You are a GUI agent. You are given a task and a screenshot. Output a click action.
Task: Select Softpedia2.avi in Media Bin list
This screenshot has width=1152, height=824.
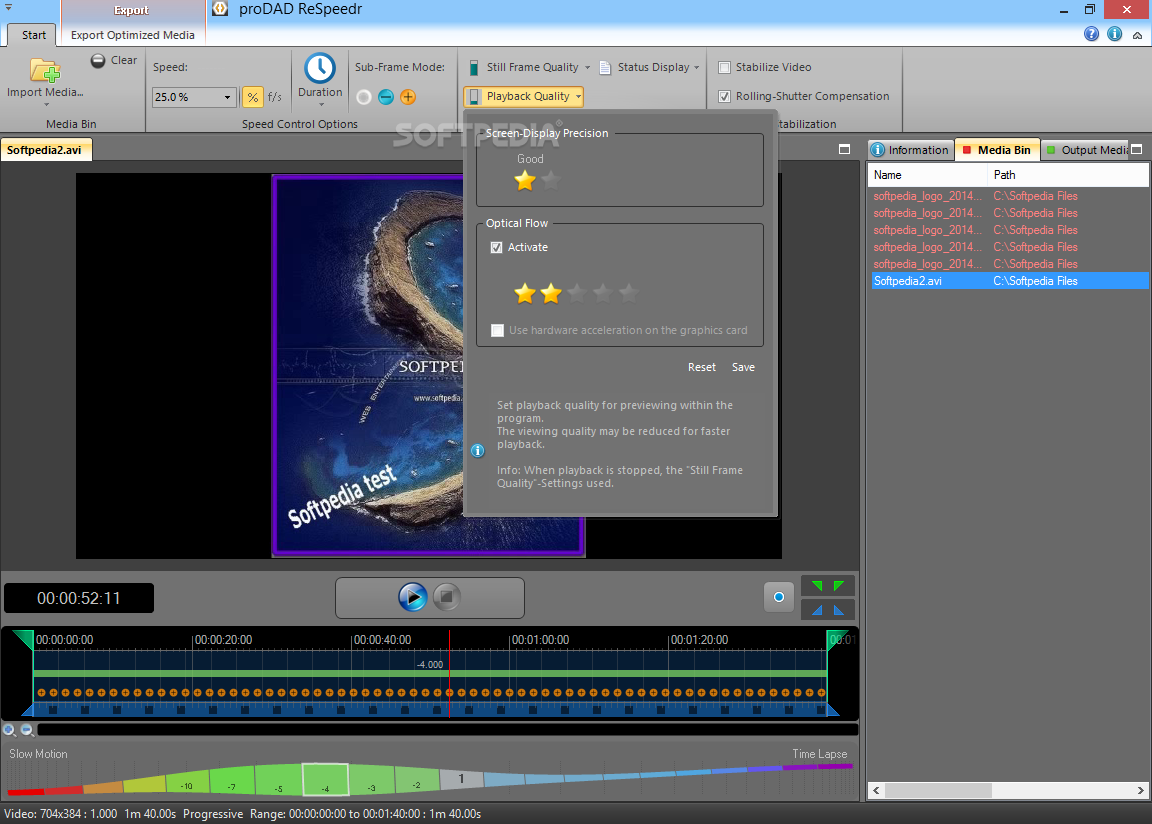[1009, 281]
